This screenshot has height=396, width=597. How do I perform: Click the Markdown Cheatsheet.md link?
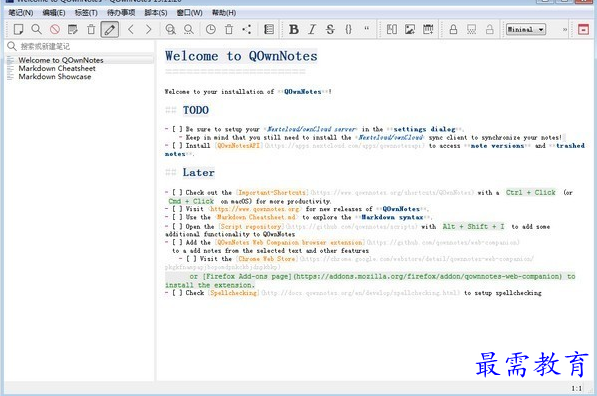point(256,217)
